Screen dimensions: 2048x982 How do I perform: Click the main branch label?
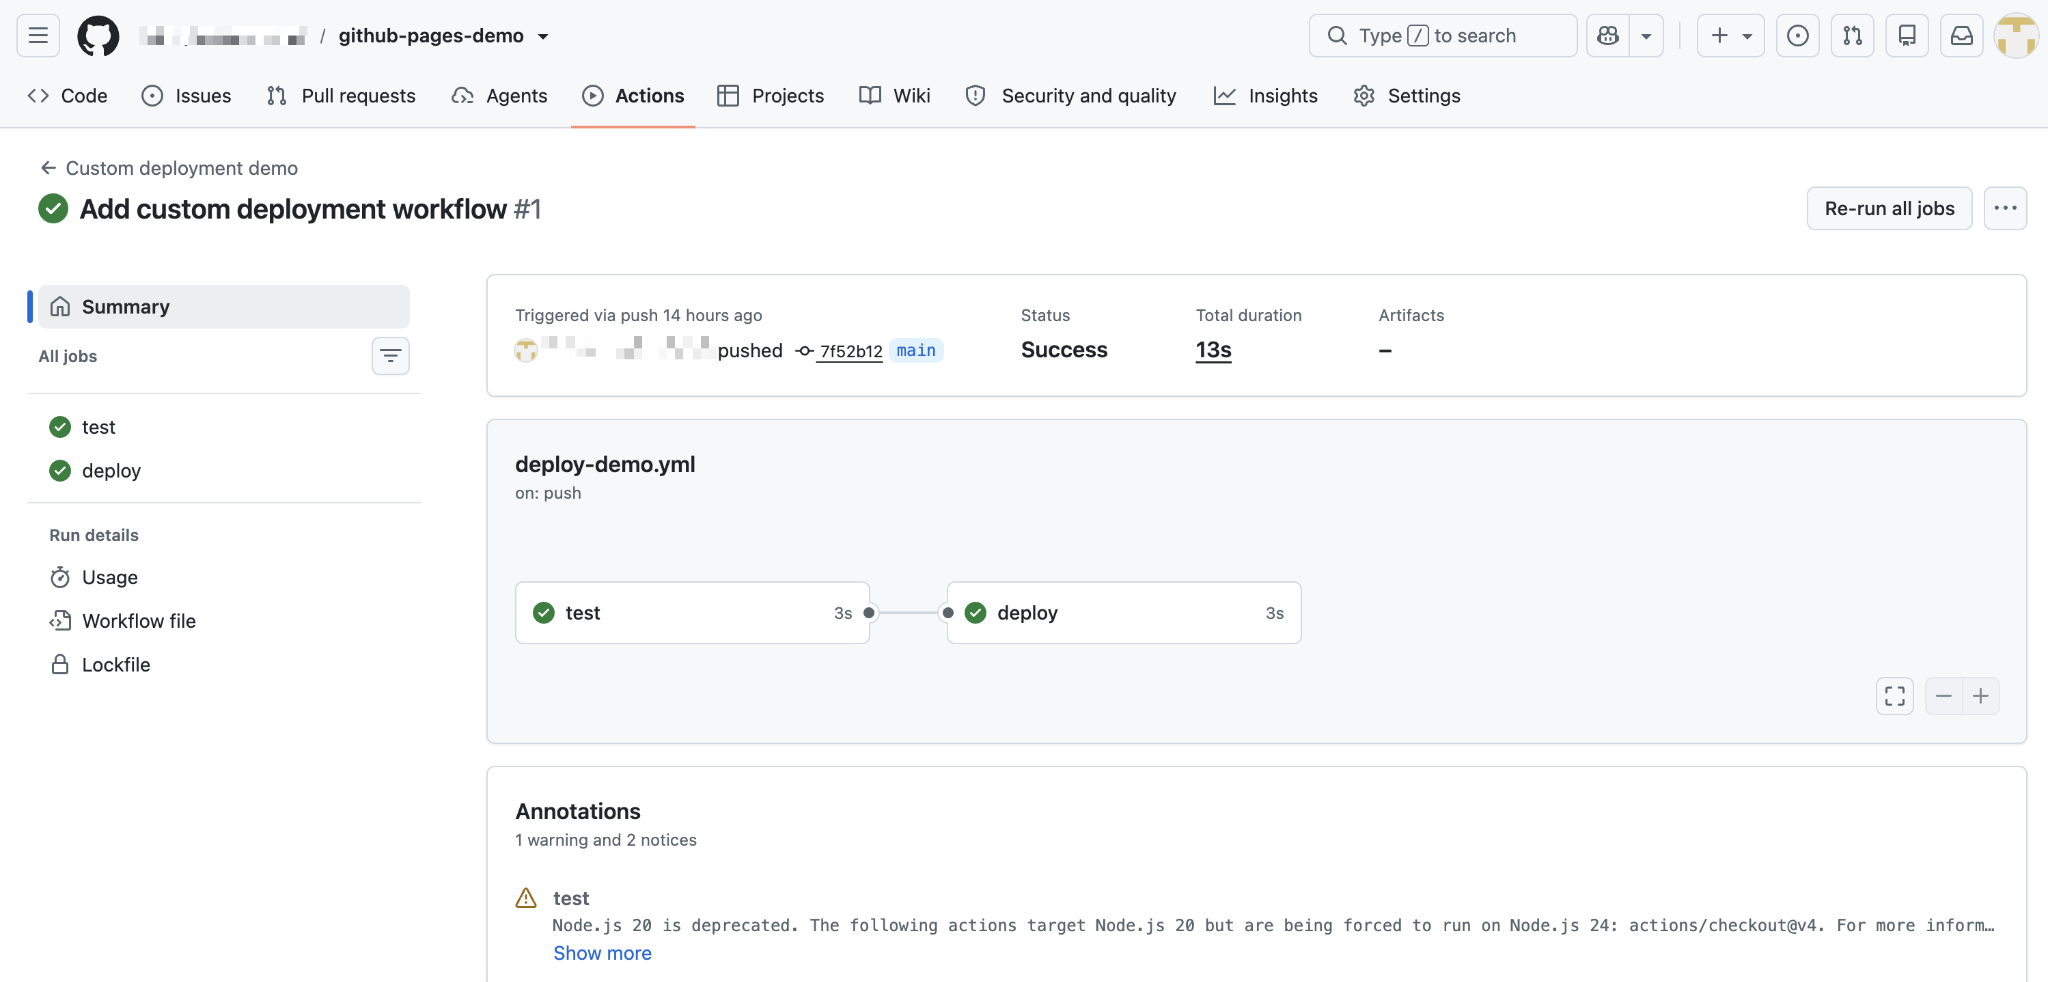coord(916,350)
